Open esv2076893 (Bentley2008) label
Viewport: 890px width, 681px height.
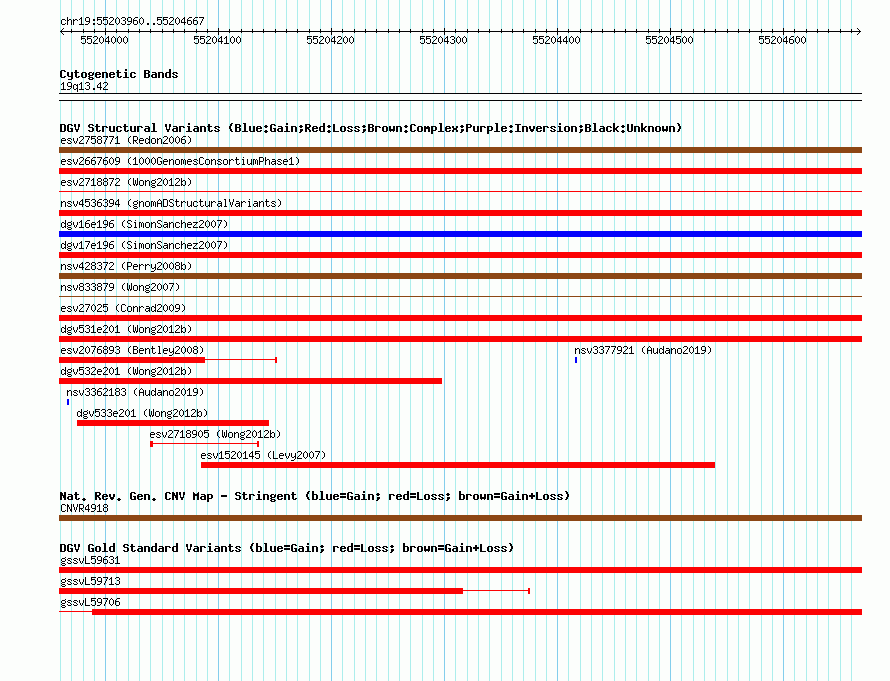[132, 350]
